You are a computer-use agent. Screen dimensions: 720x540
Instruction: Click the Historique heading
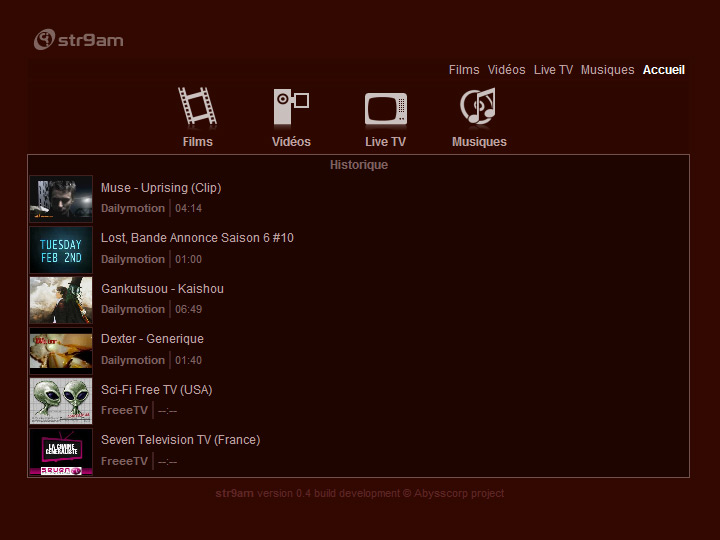tap(359, 165)
